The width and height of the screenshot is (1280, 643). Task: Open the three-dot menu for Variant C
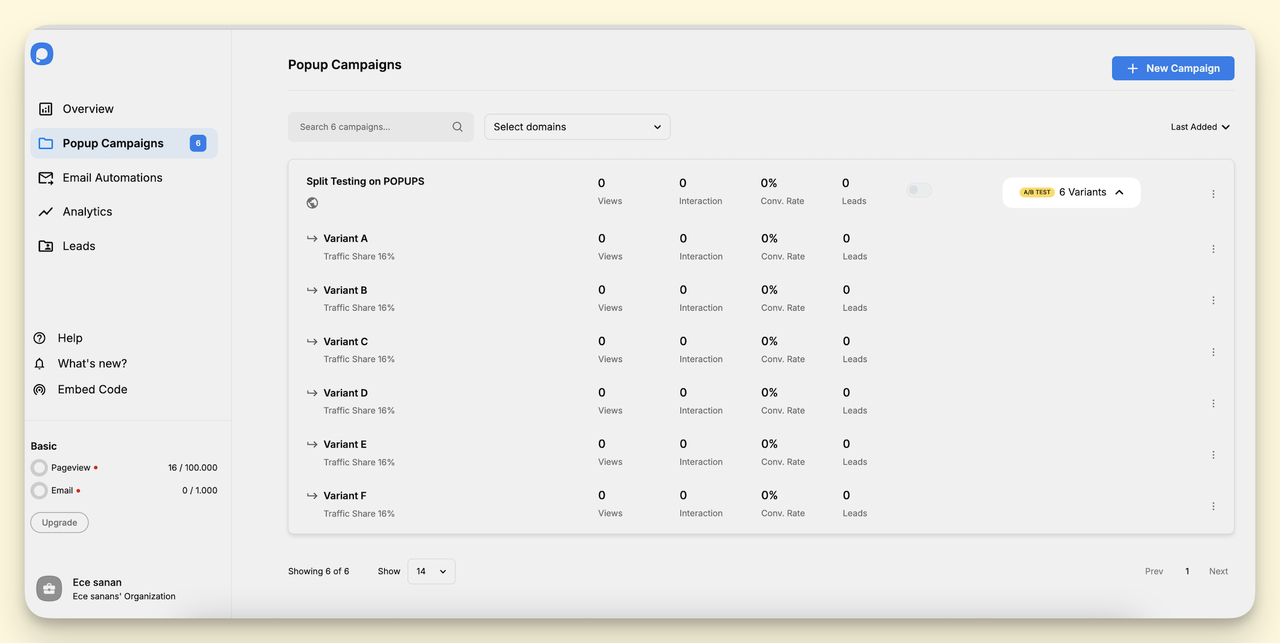coord(1213,352)
